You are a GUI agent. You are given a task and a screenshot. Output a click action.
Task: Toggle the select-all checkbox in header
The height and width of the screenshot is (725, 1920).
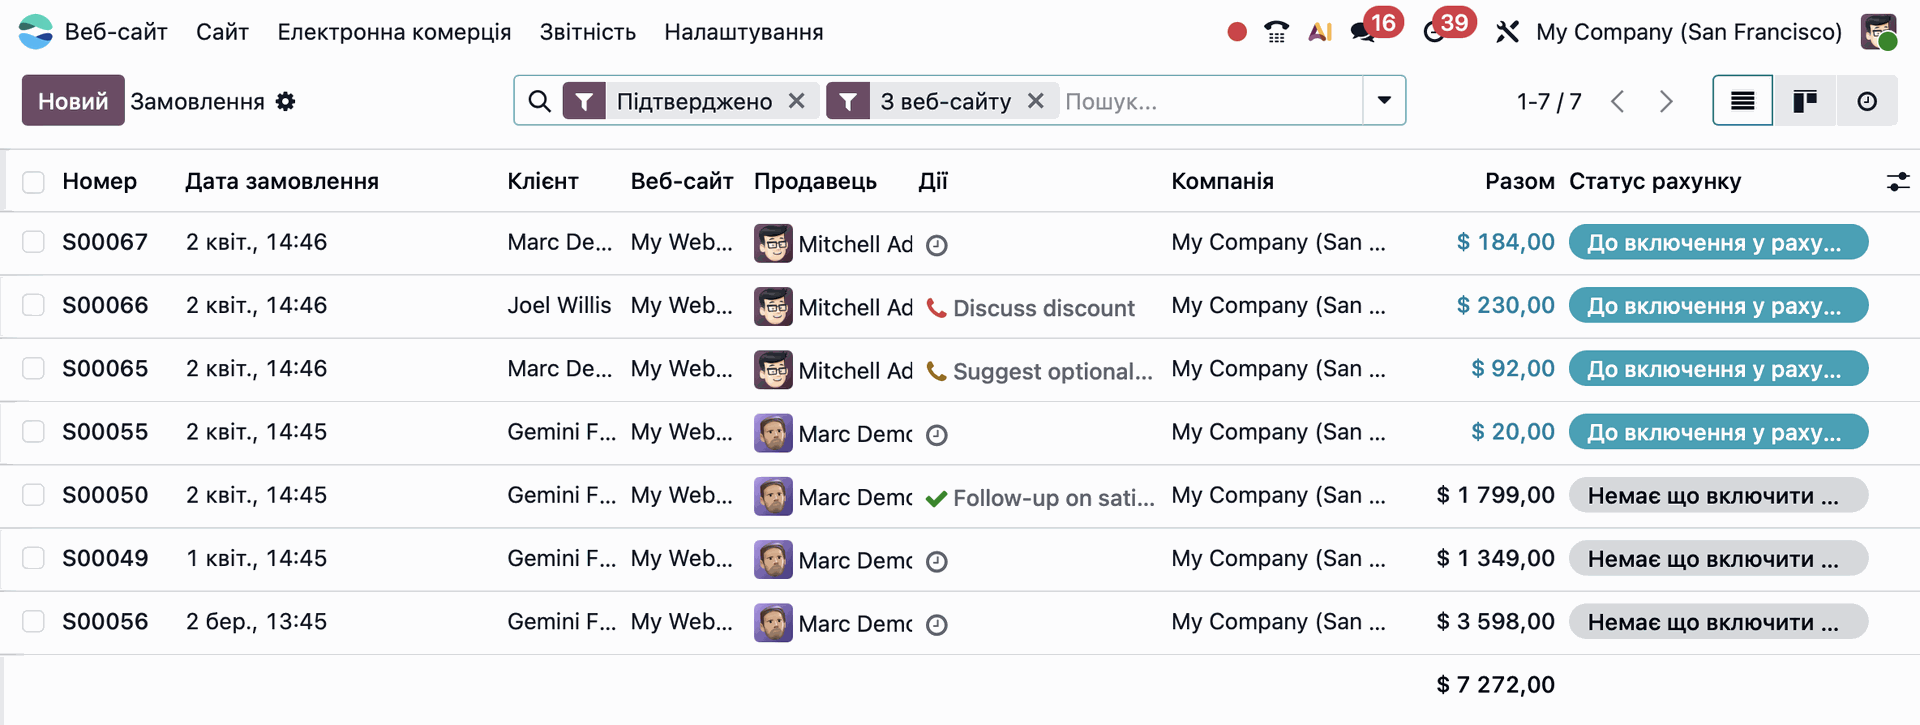click(33, 182)
